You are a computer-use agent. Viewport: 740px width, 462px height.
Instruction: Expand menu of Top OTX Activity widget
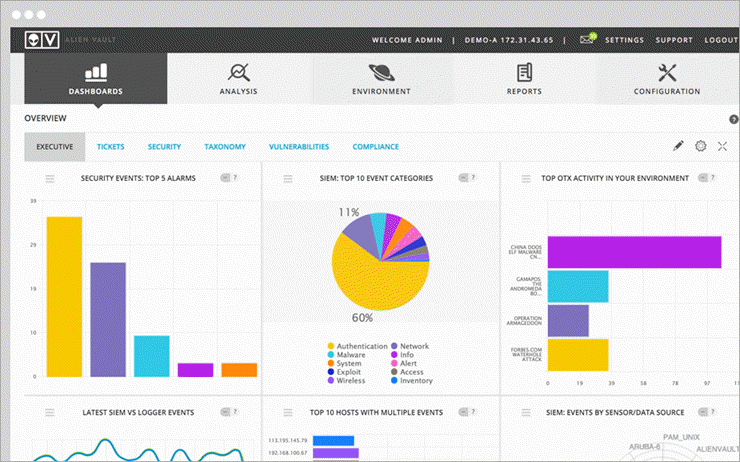pos(524,178)
